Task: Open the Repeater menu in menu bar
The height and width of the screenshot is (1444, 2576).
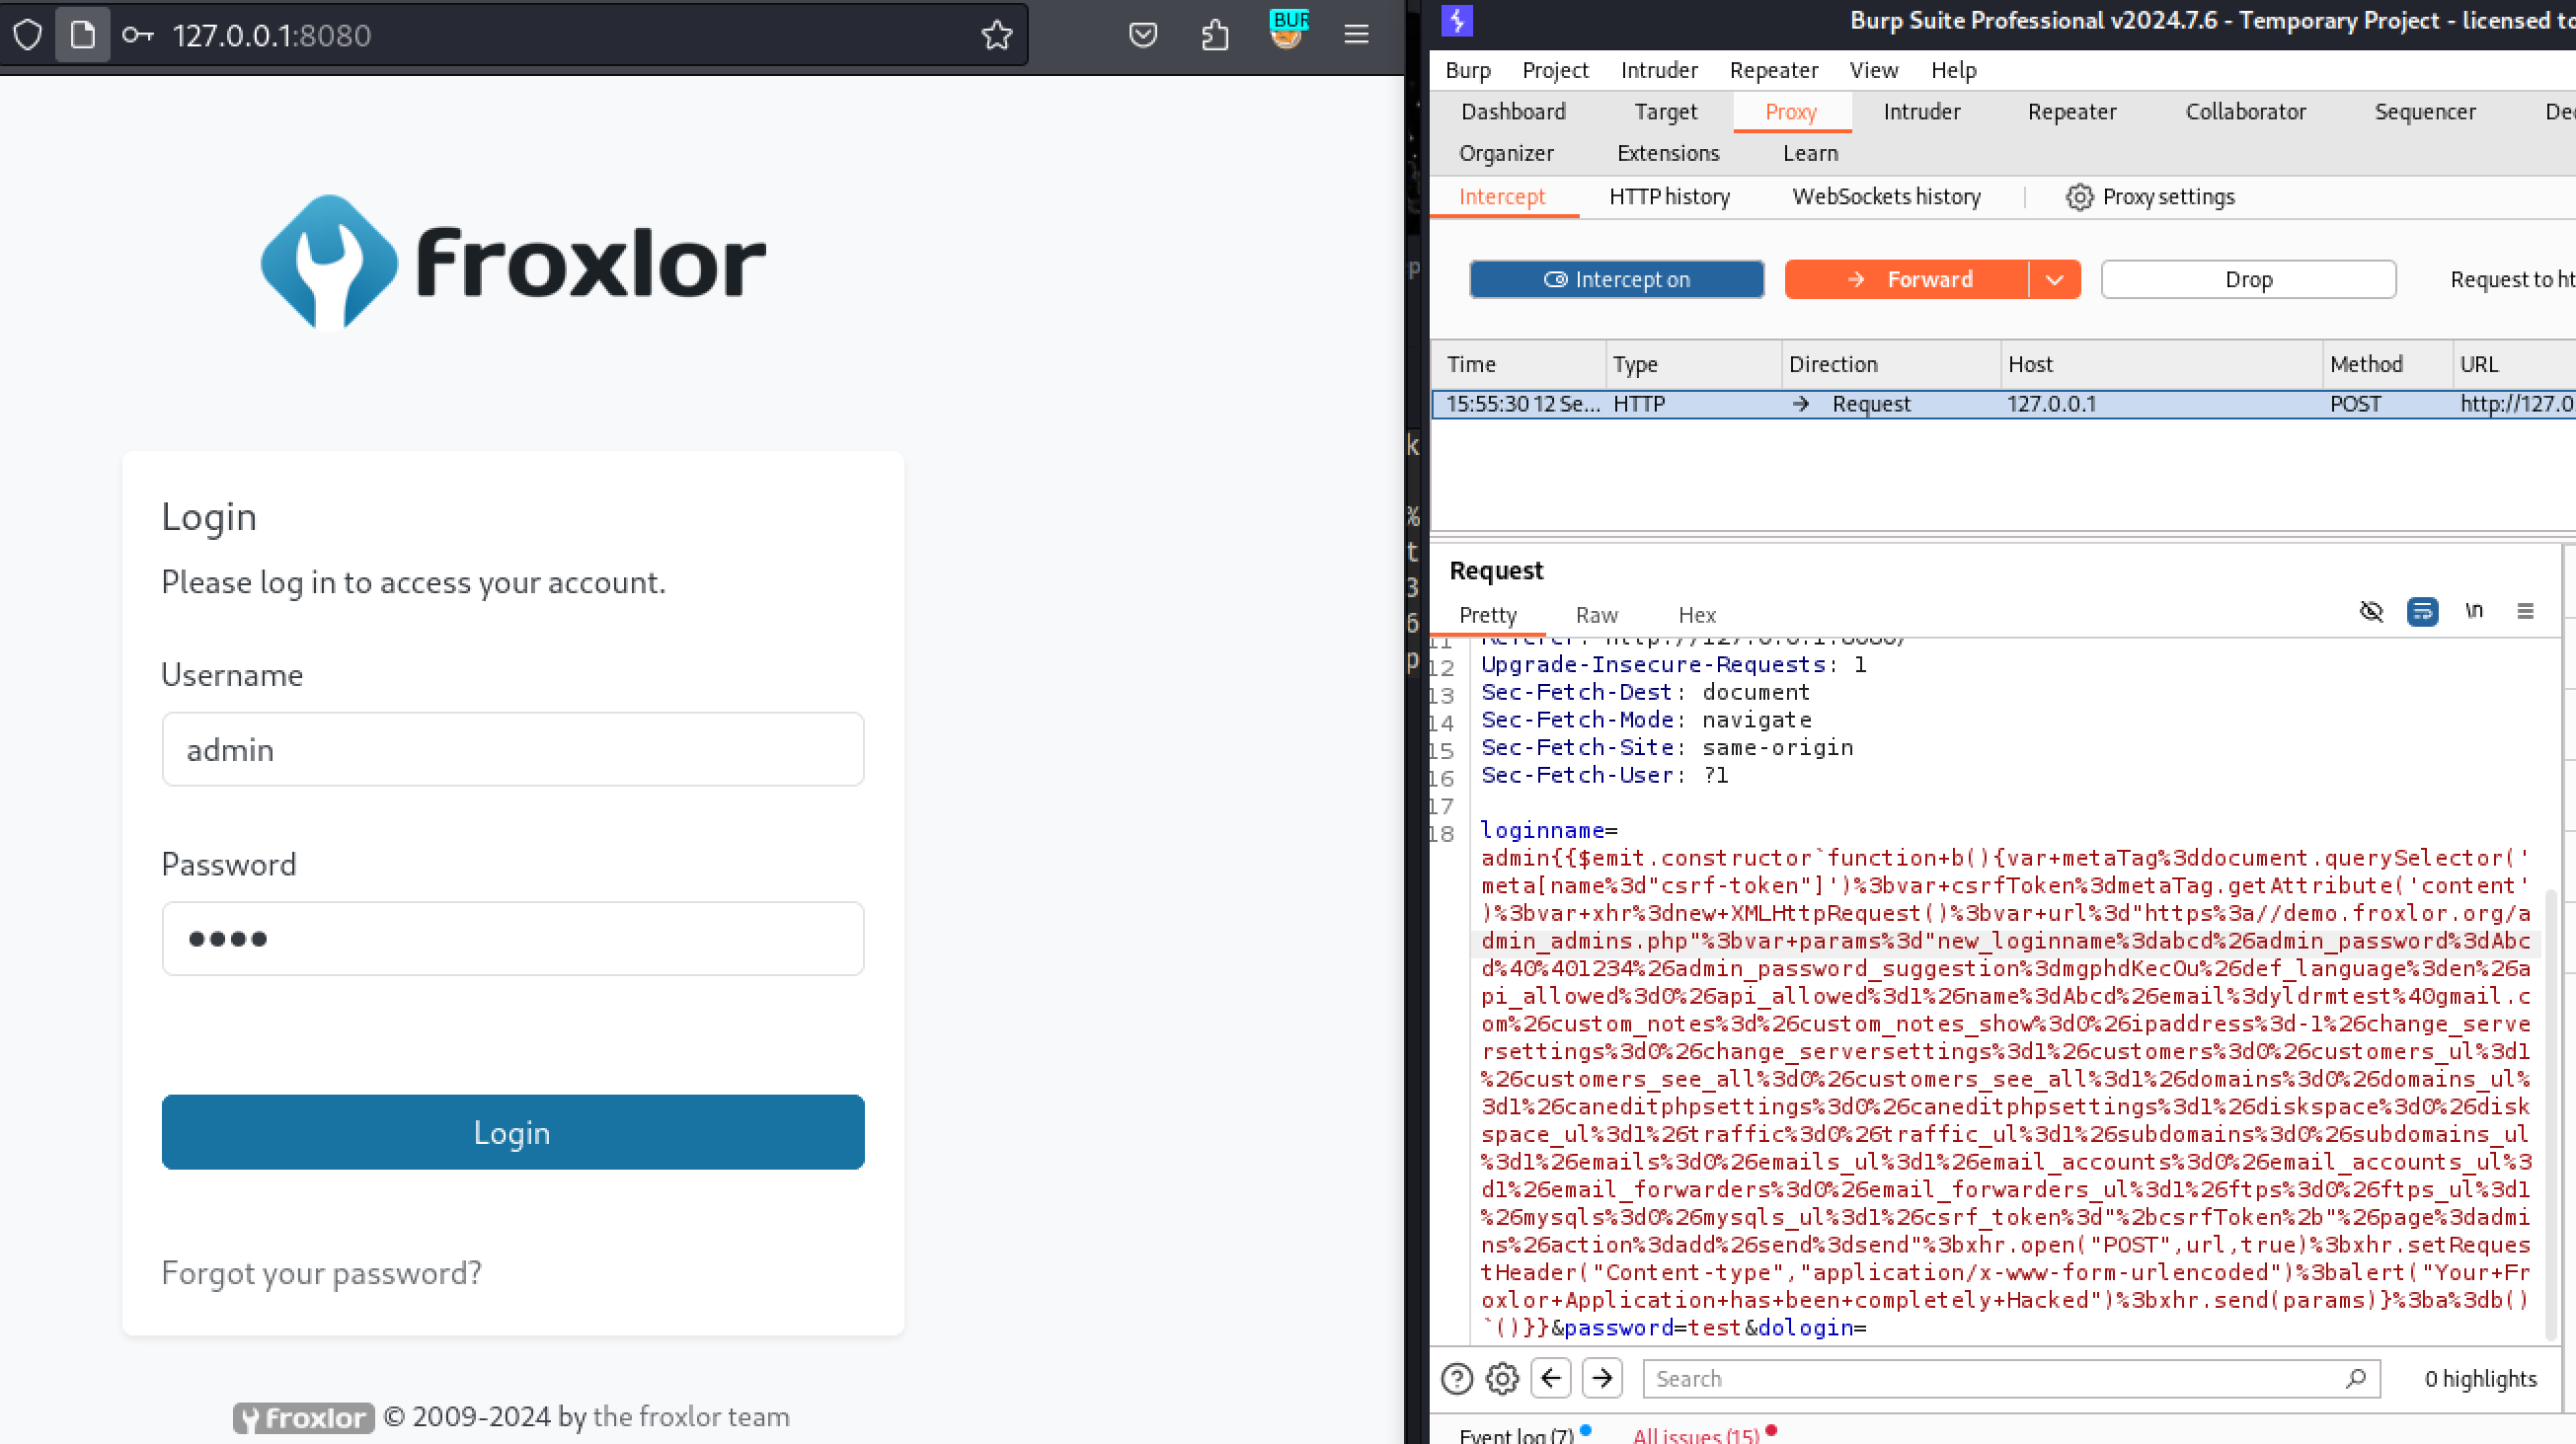Action: click(1773, 70)
